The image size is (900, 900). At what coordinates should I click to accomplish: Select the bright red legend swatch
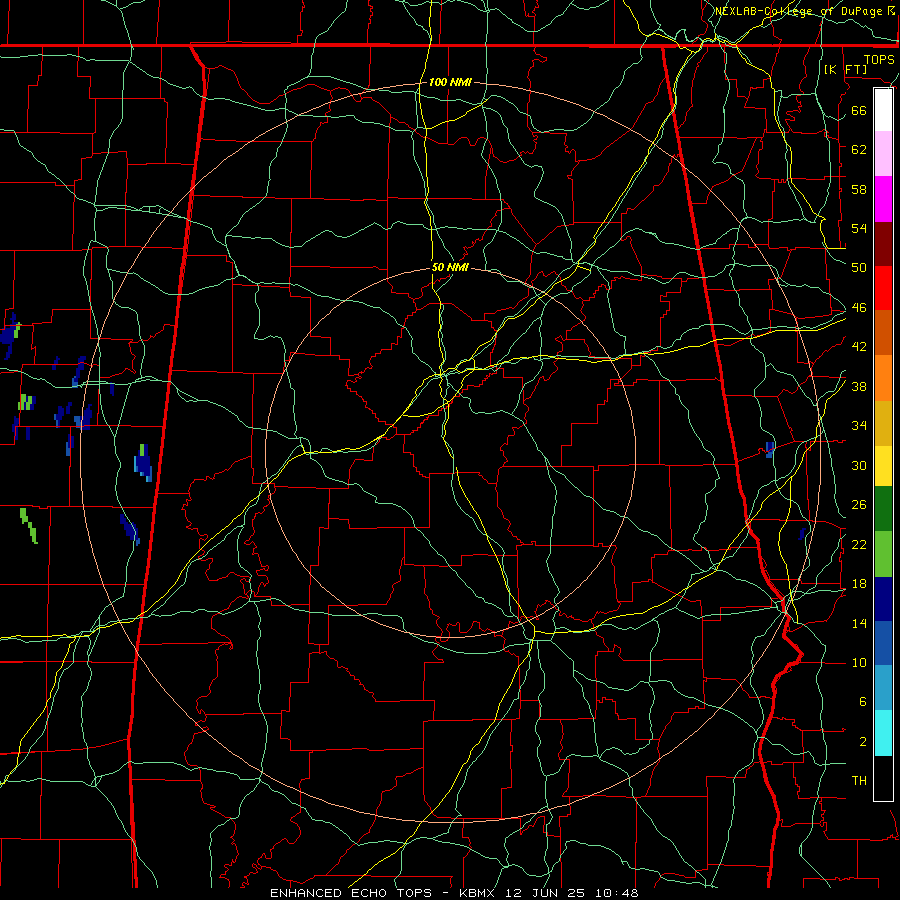(883, 288)
